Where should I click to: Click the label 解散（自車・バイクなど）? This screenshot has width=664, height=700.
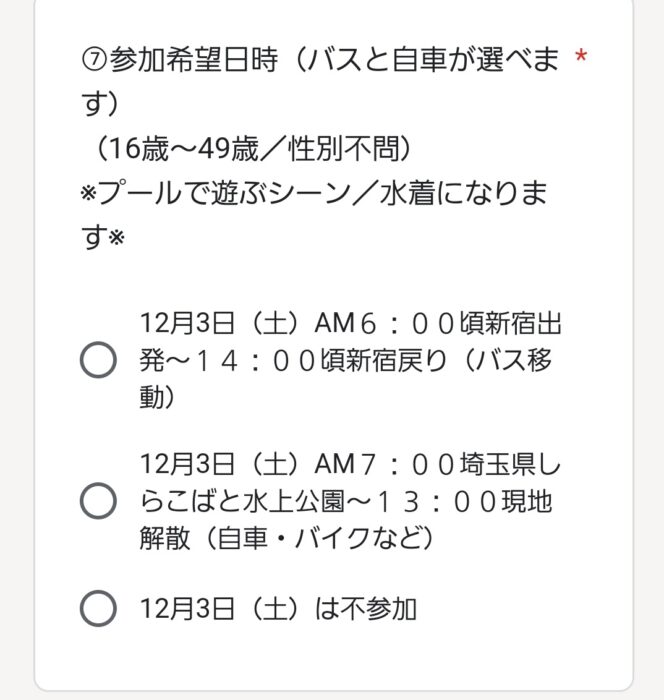pos(286,538)
